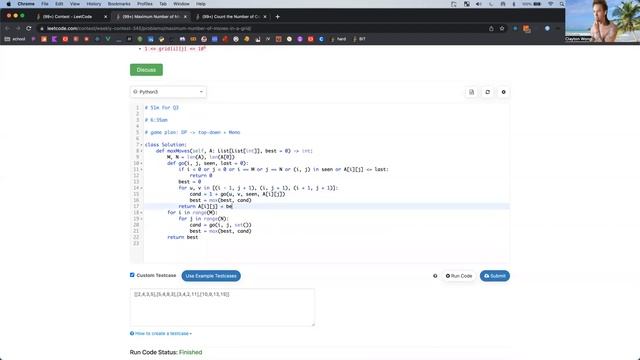Collapse the for u, v loop at line 14
The height and width of the screenshot is (360, 640).
pos(142,188)
